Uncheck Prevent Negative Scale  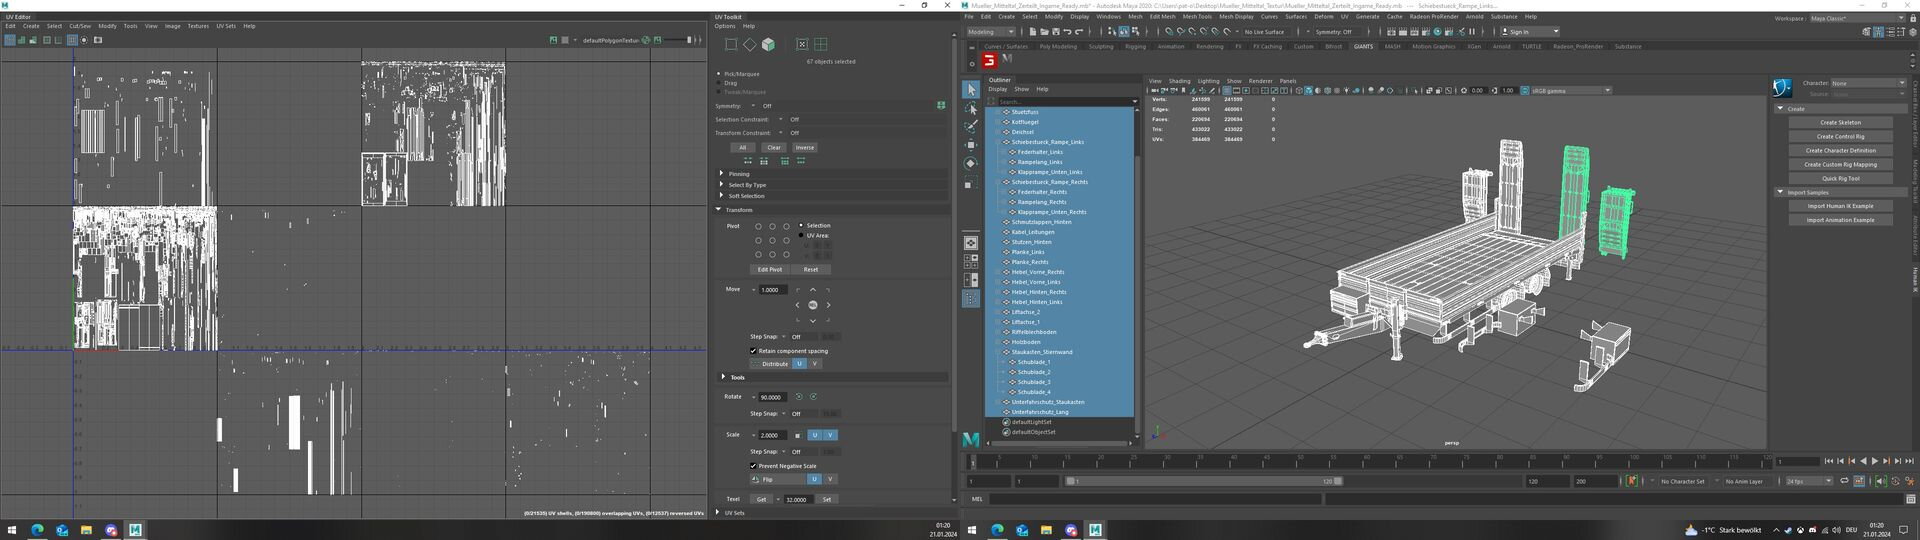coord(753,466)
